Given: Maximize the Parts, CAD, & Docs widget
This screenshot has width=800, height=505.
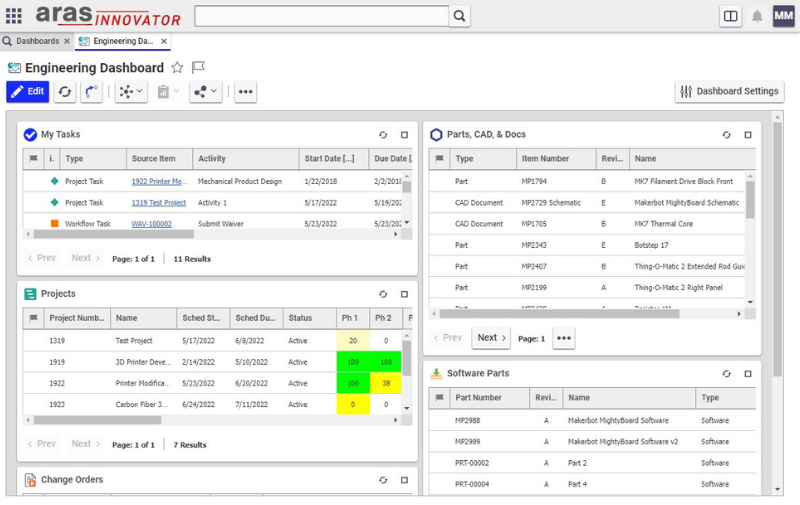Looking at the screenshot, I should [x=748, y=134].
